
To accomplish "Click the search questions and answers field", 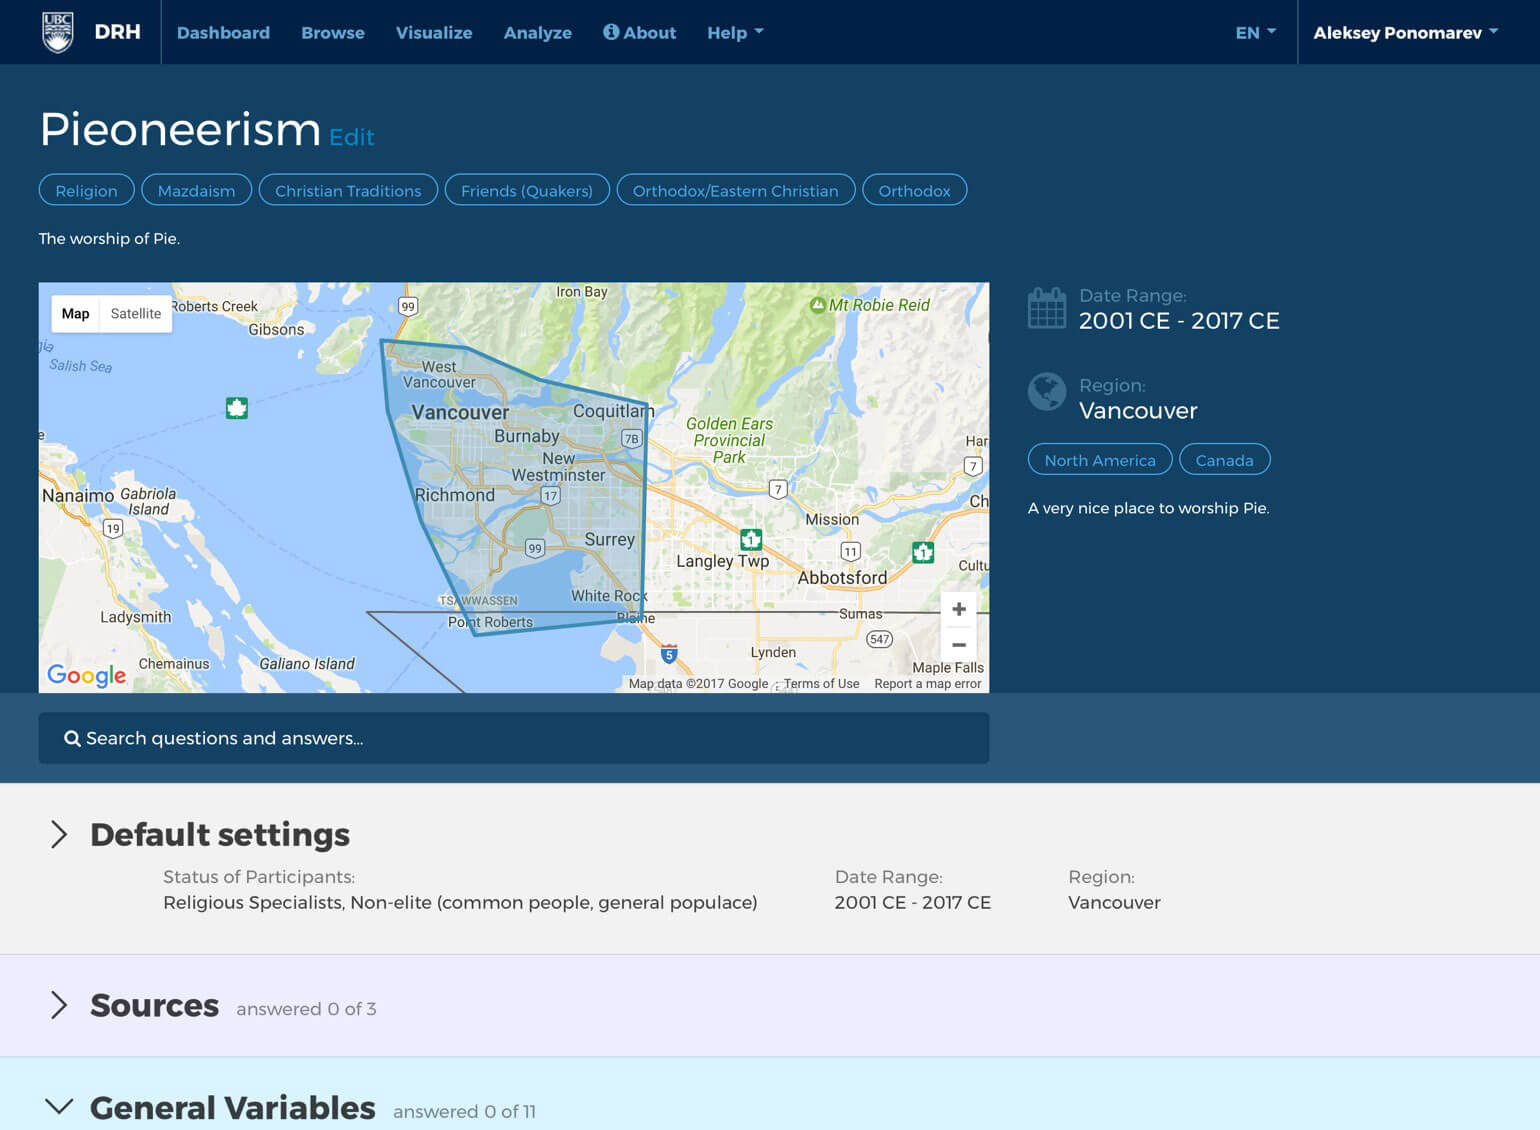I will (514, 738).
